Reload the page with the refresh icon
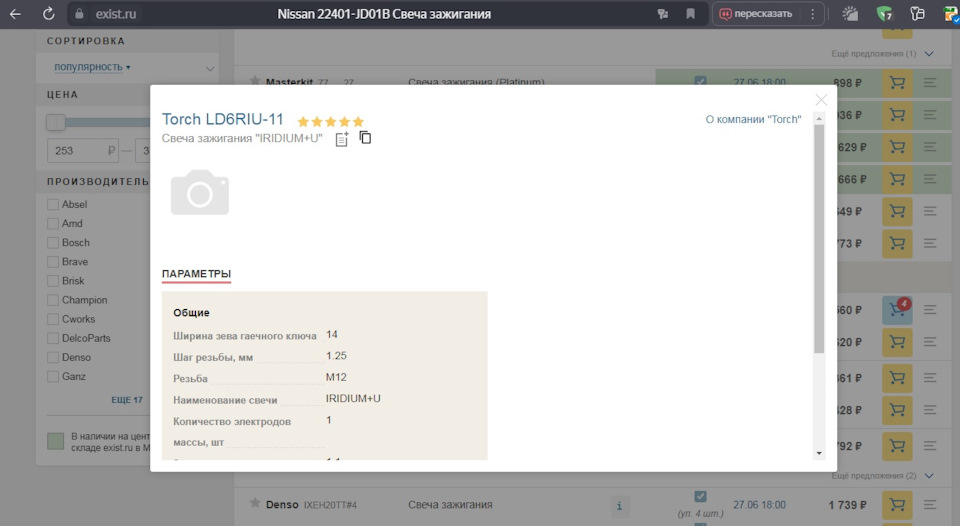 point(48,13)
